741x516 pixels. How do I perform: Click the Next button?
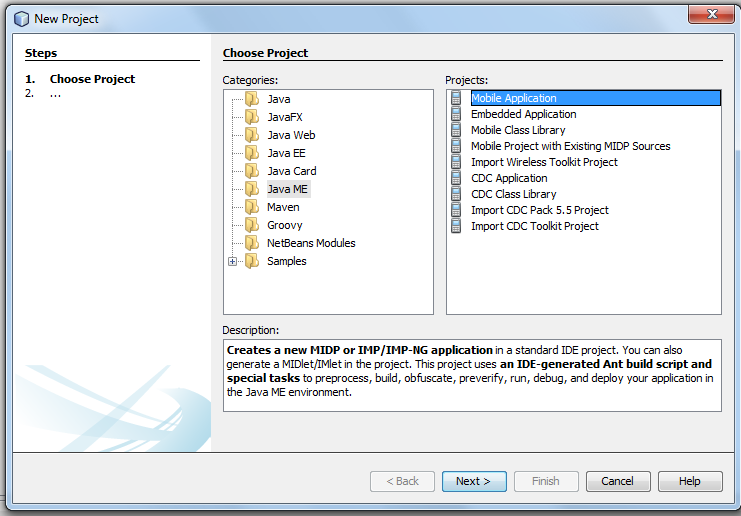474,481
